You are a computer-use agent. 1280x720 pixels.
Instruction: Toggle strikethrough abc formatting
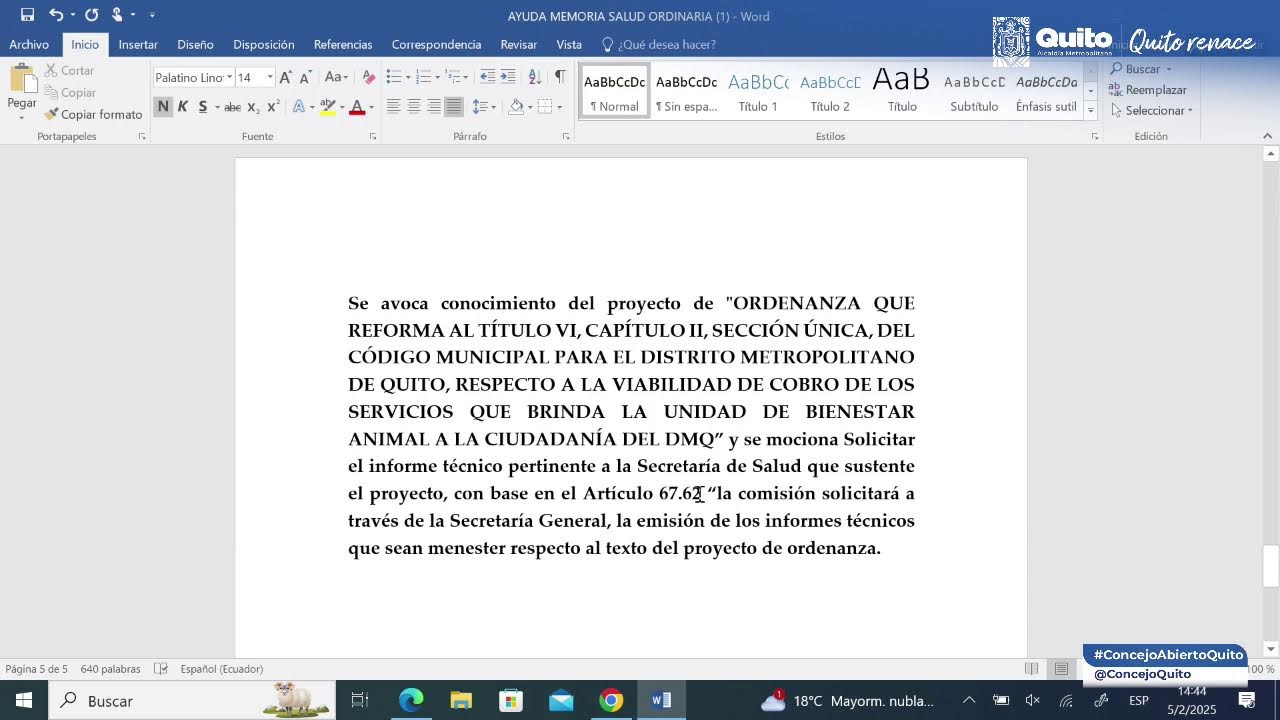tap(232, 107)
